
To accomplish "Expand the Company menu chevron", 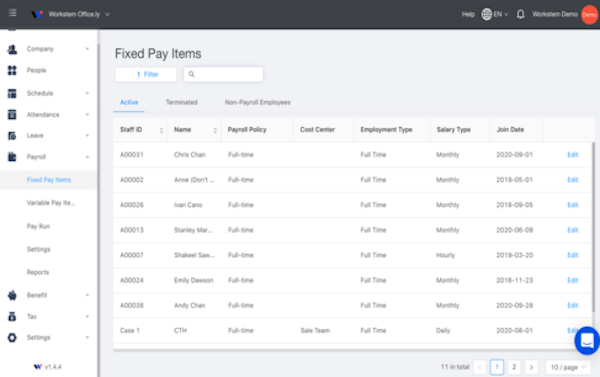I will 87,49.
